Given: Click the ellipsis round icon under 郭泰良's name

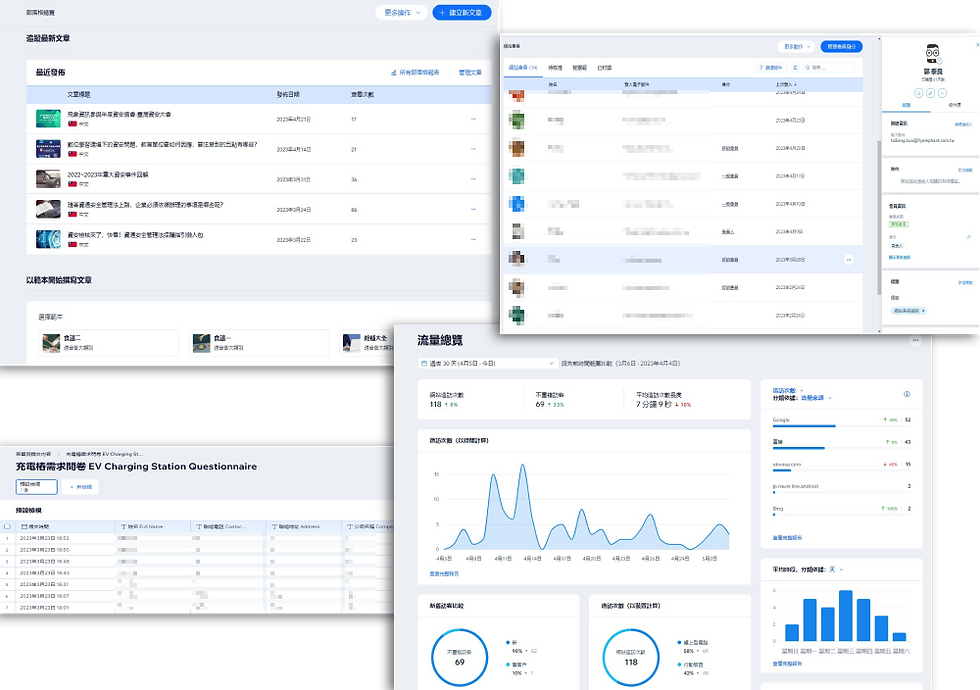Looking at the screenshot, I should tap(942, 92).
